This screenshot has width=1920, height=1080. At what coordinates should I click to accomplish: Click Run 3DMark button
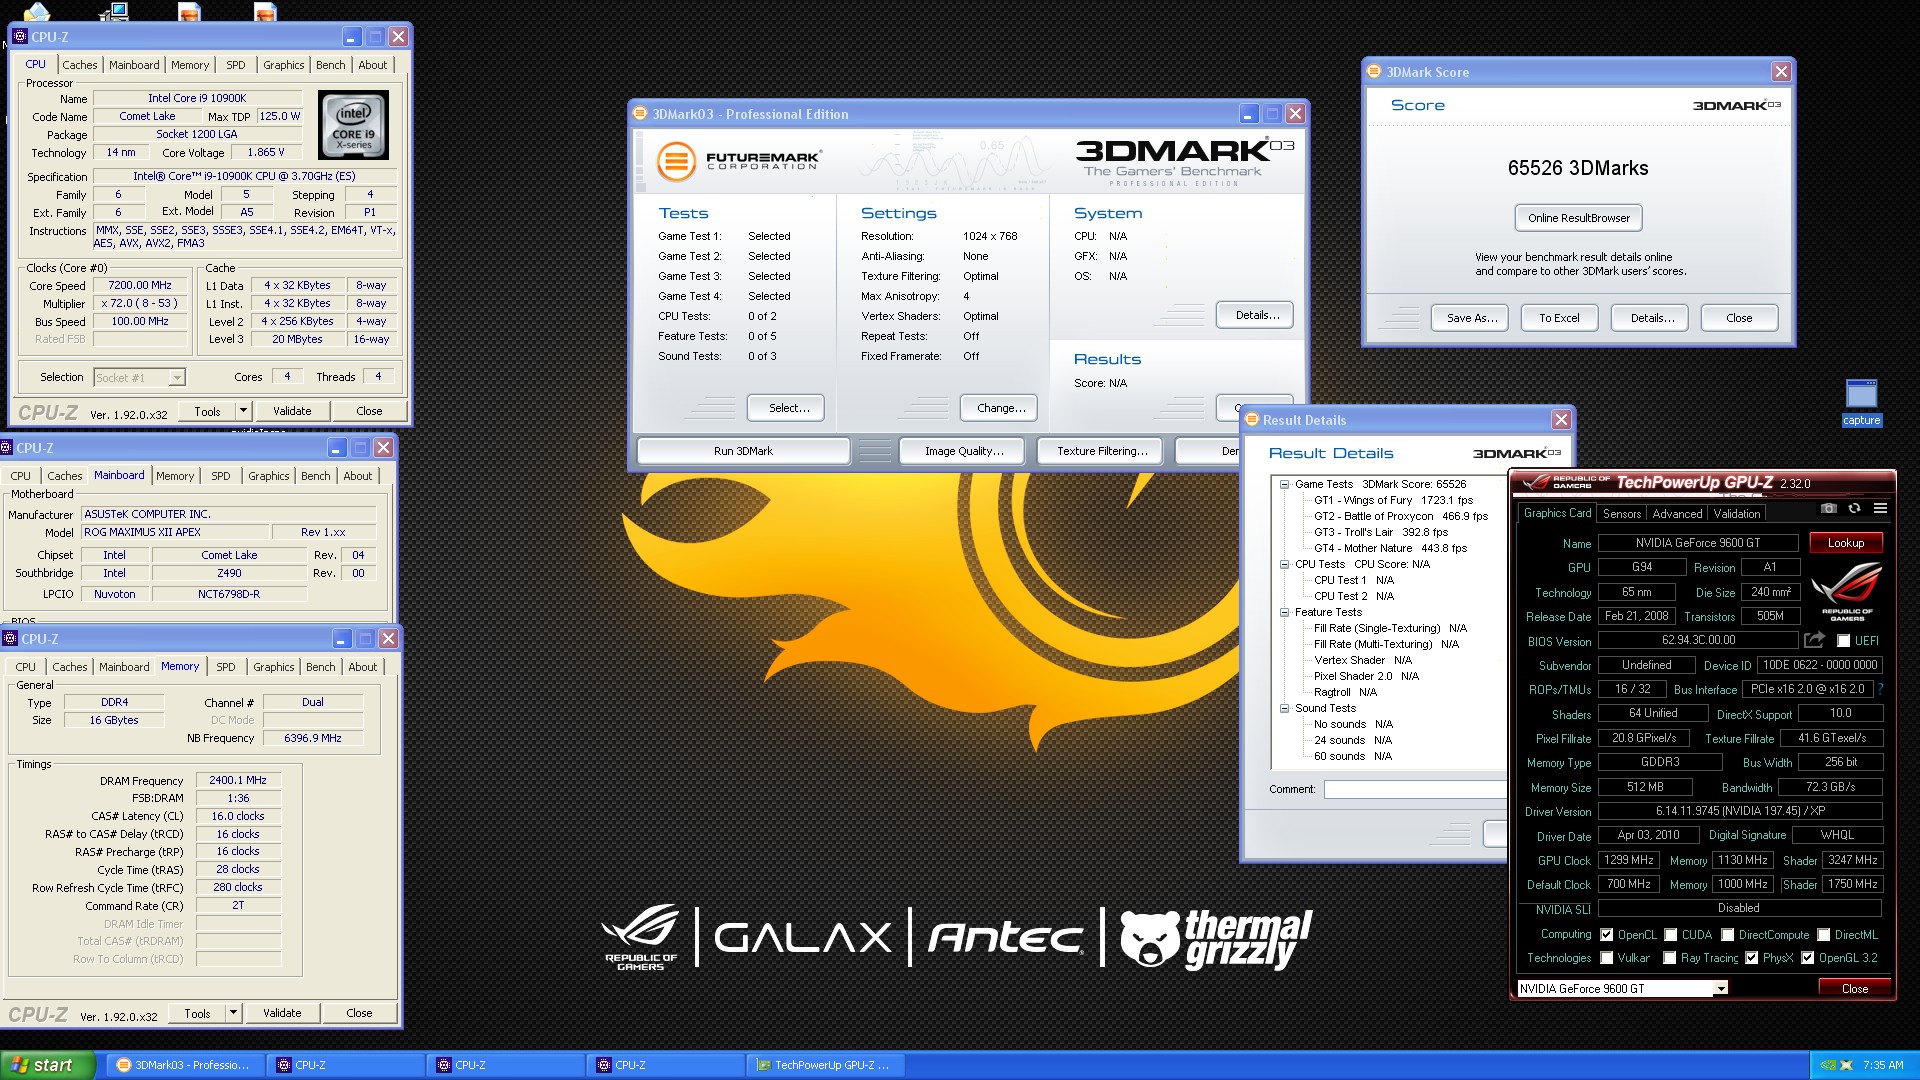coord(743,451)
